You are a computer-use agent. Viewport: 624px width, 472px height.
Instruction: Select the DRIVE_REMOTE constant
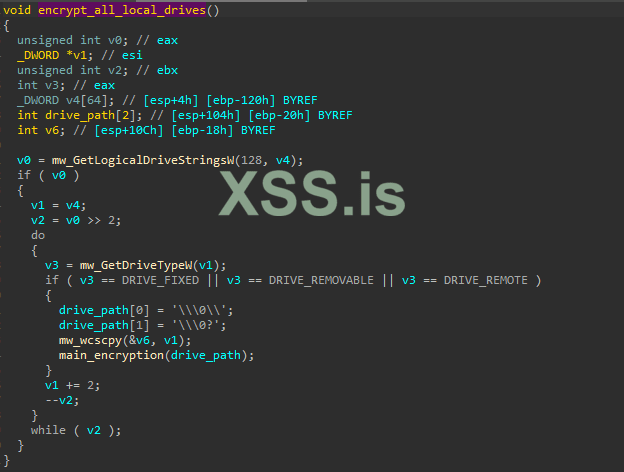(x=486, y=280)
